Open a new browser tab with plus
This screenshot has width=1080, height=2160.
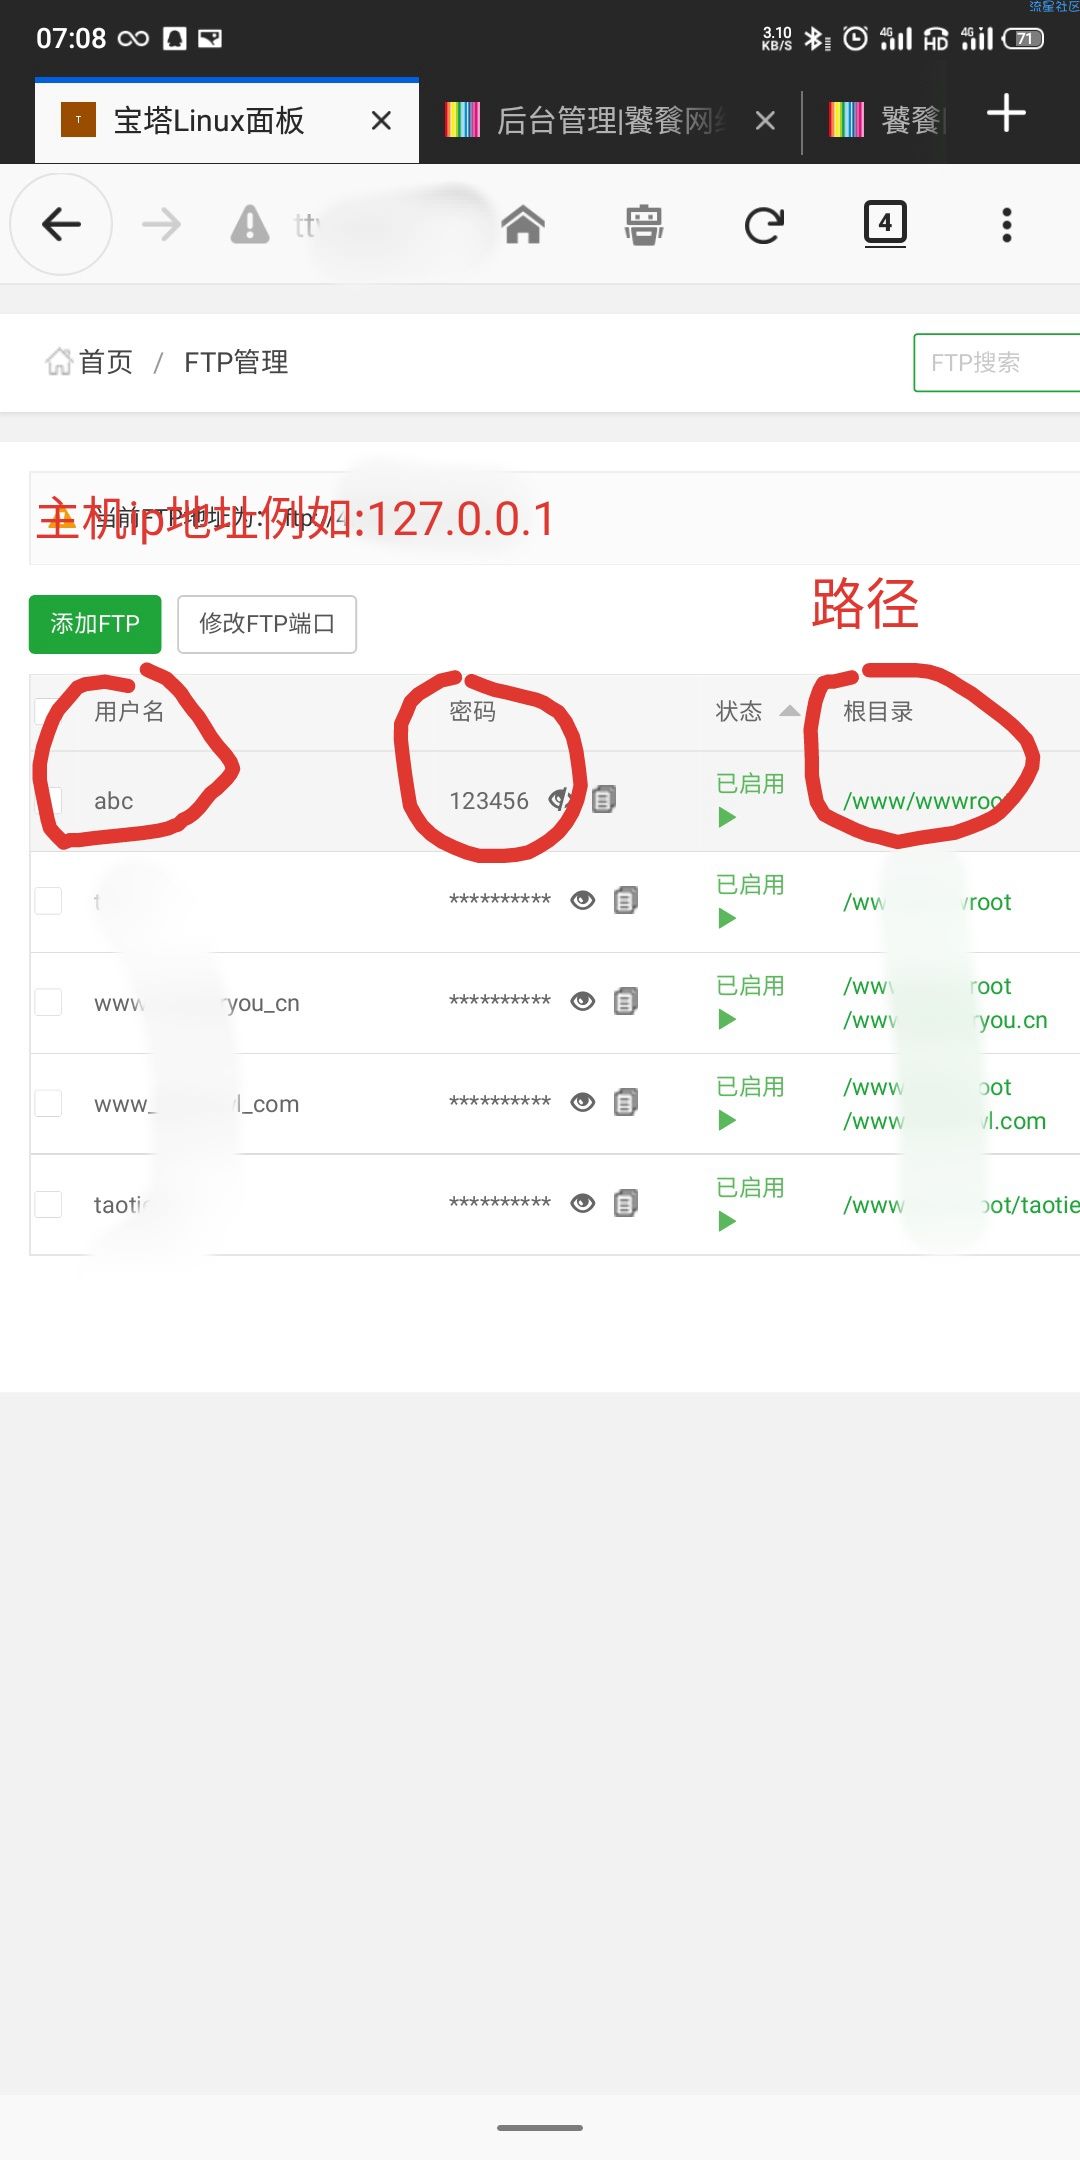click(x=1006, y=113)
